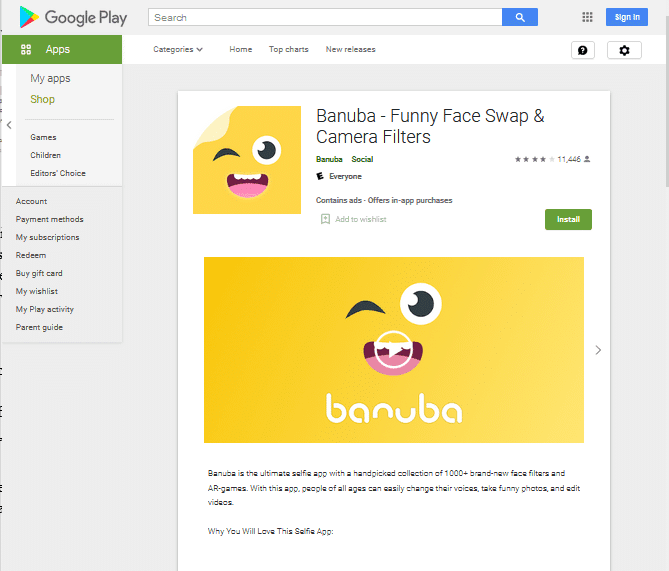
Task: Click the 11,446 ratings count
Action: click(x=569, y=159)
